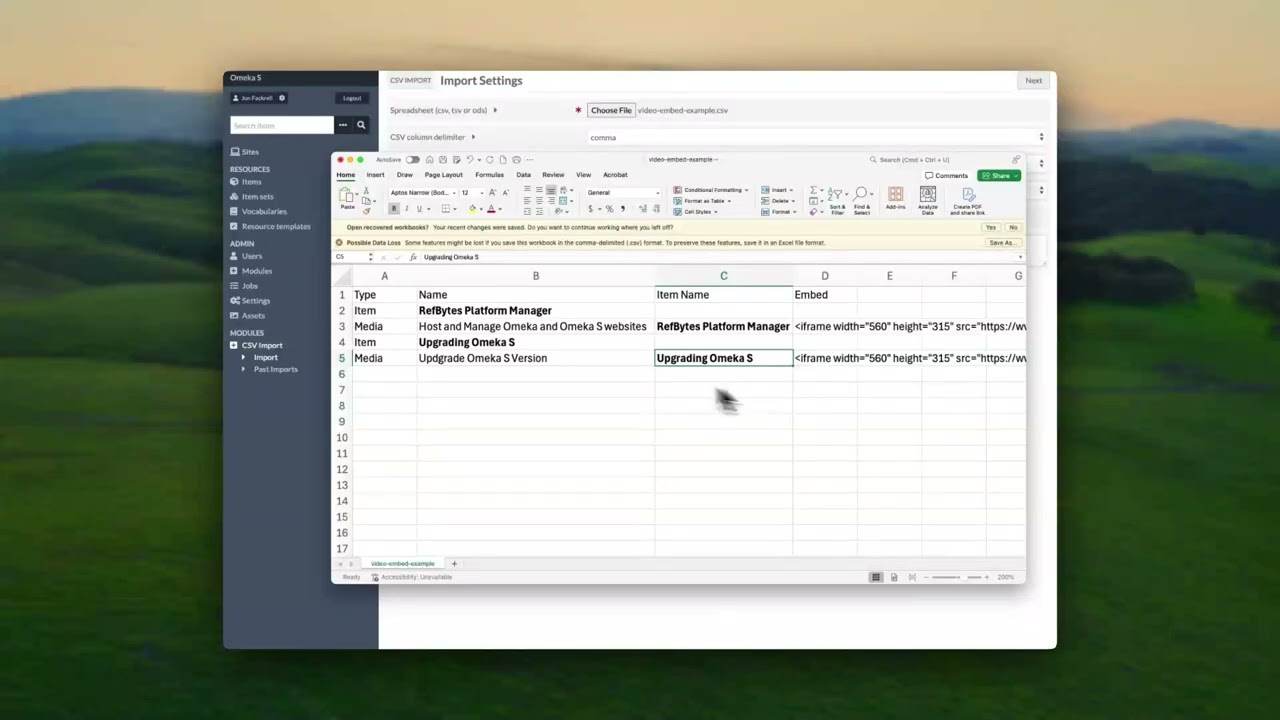Toggle Italic formatting

click(407, 209)
